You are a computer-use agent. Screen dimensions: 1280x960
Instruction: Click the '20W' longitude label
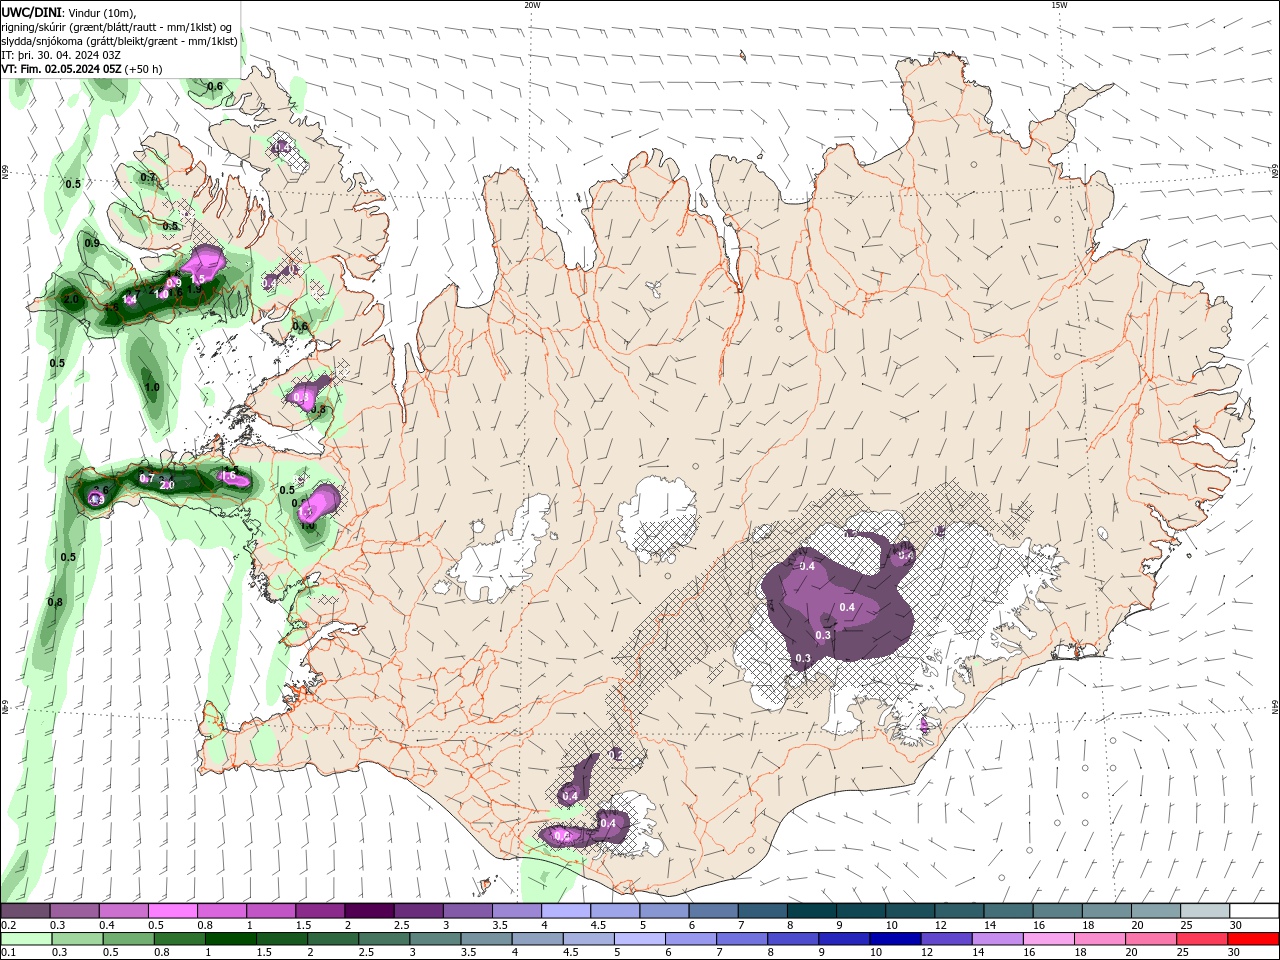click(532, 5)
